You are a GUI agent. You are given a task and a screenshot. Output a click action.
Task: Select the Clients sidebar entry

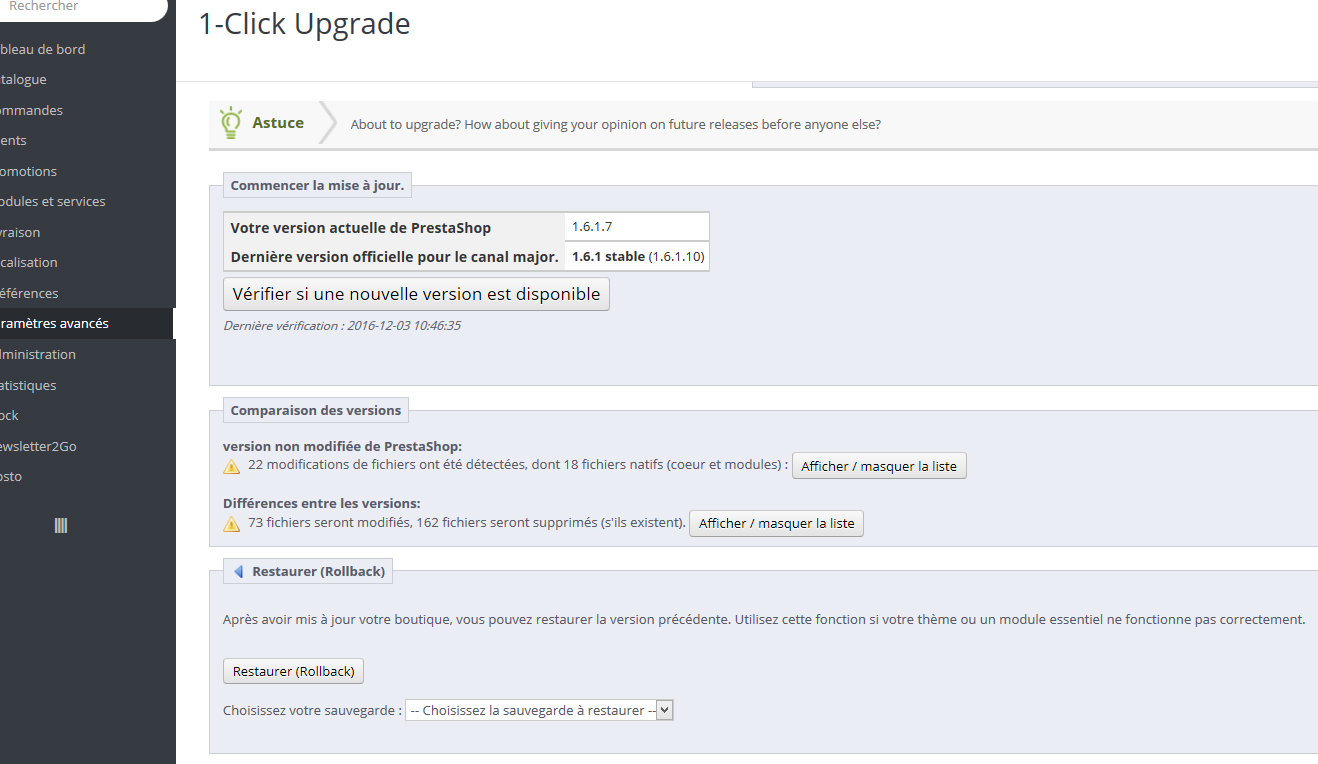(x=14, y=140)
